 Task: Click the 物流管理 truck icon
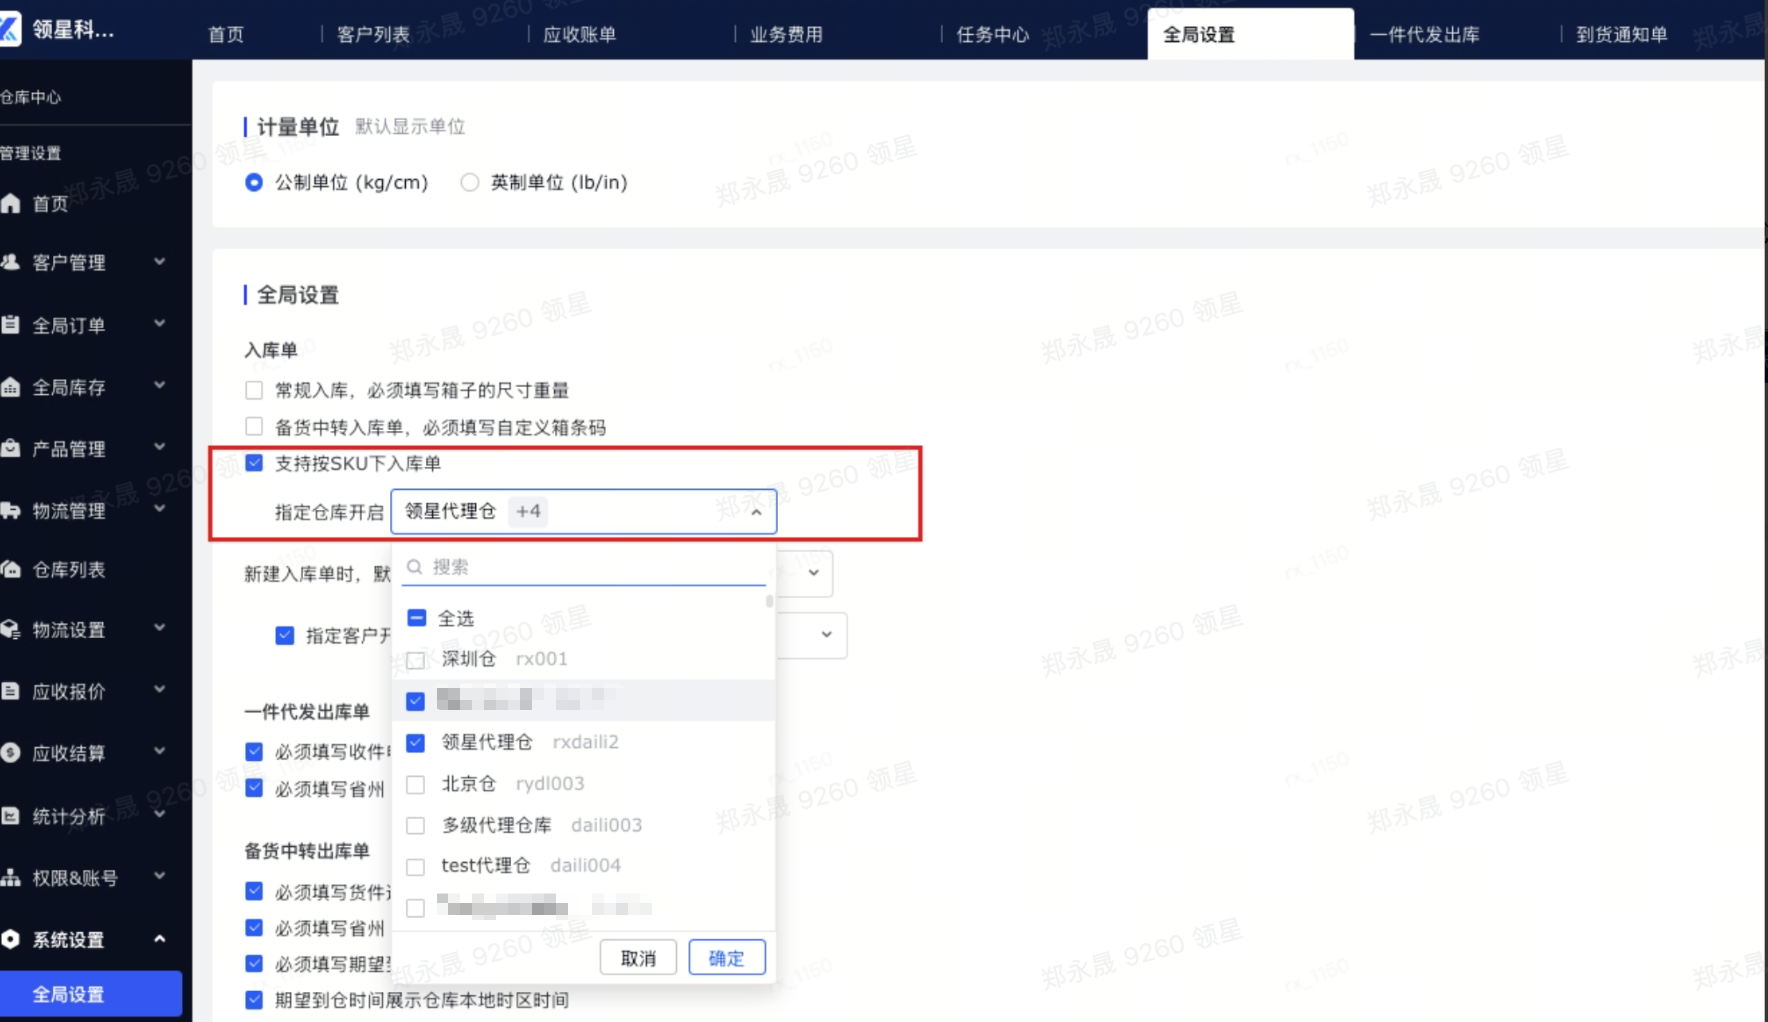tap(11, 510)
